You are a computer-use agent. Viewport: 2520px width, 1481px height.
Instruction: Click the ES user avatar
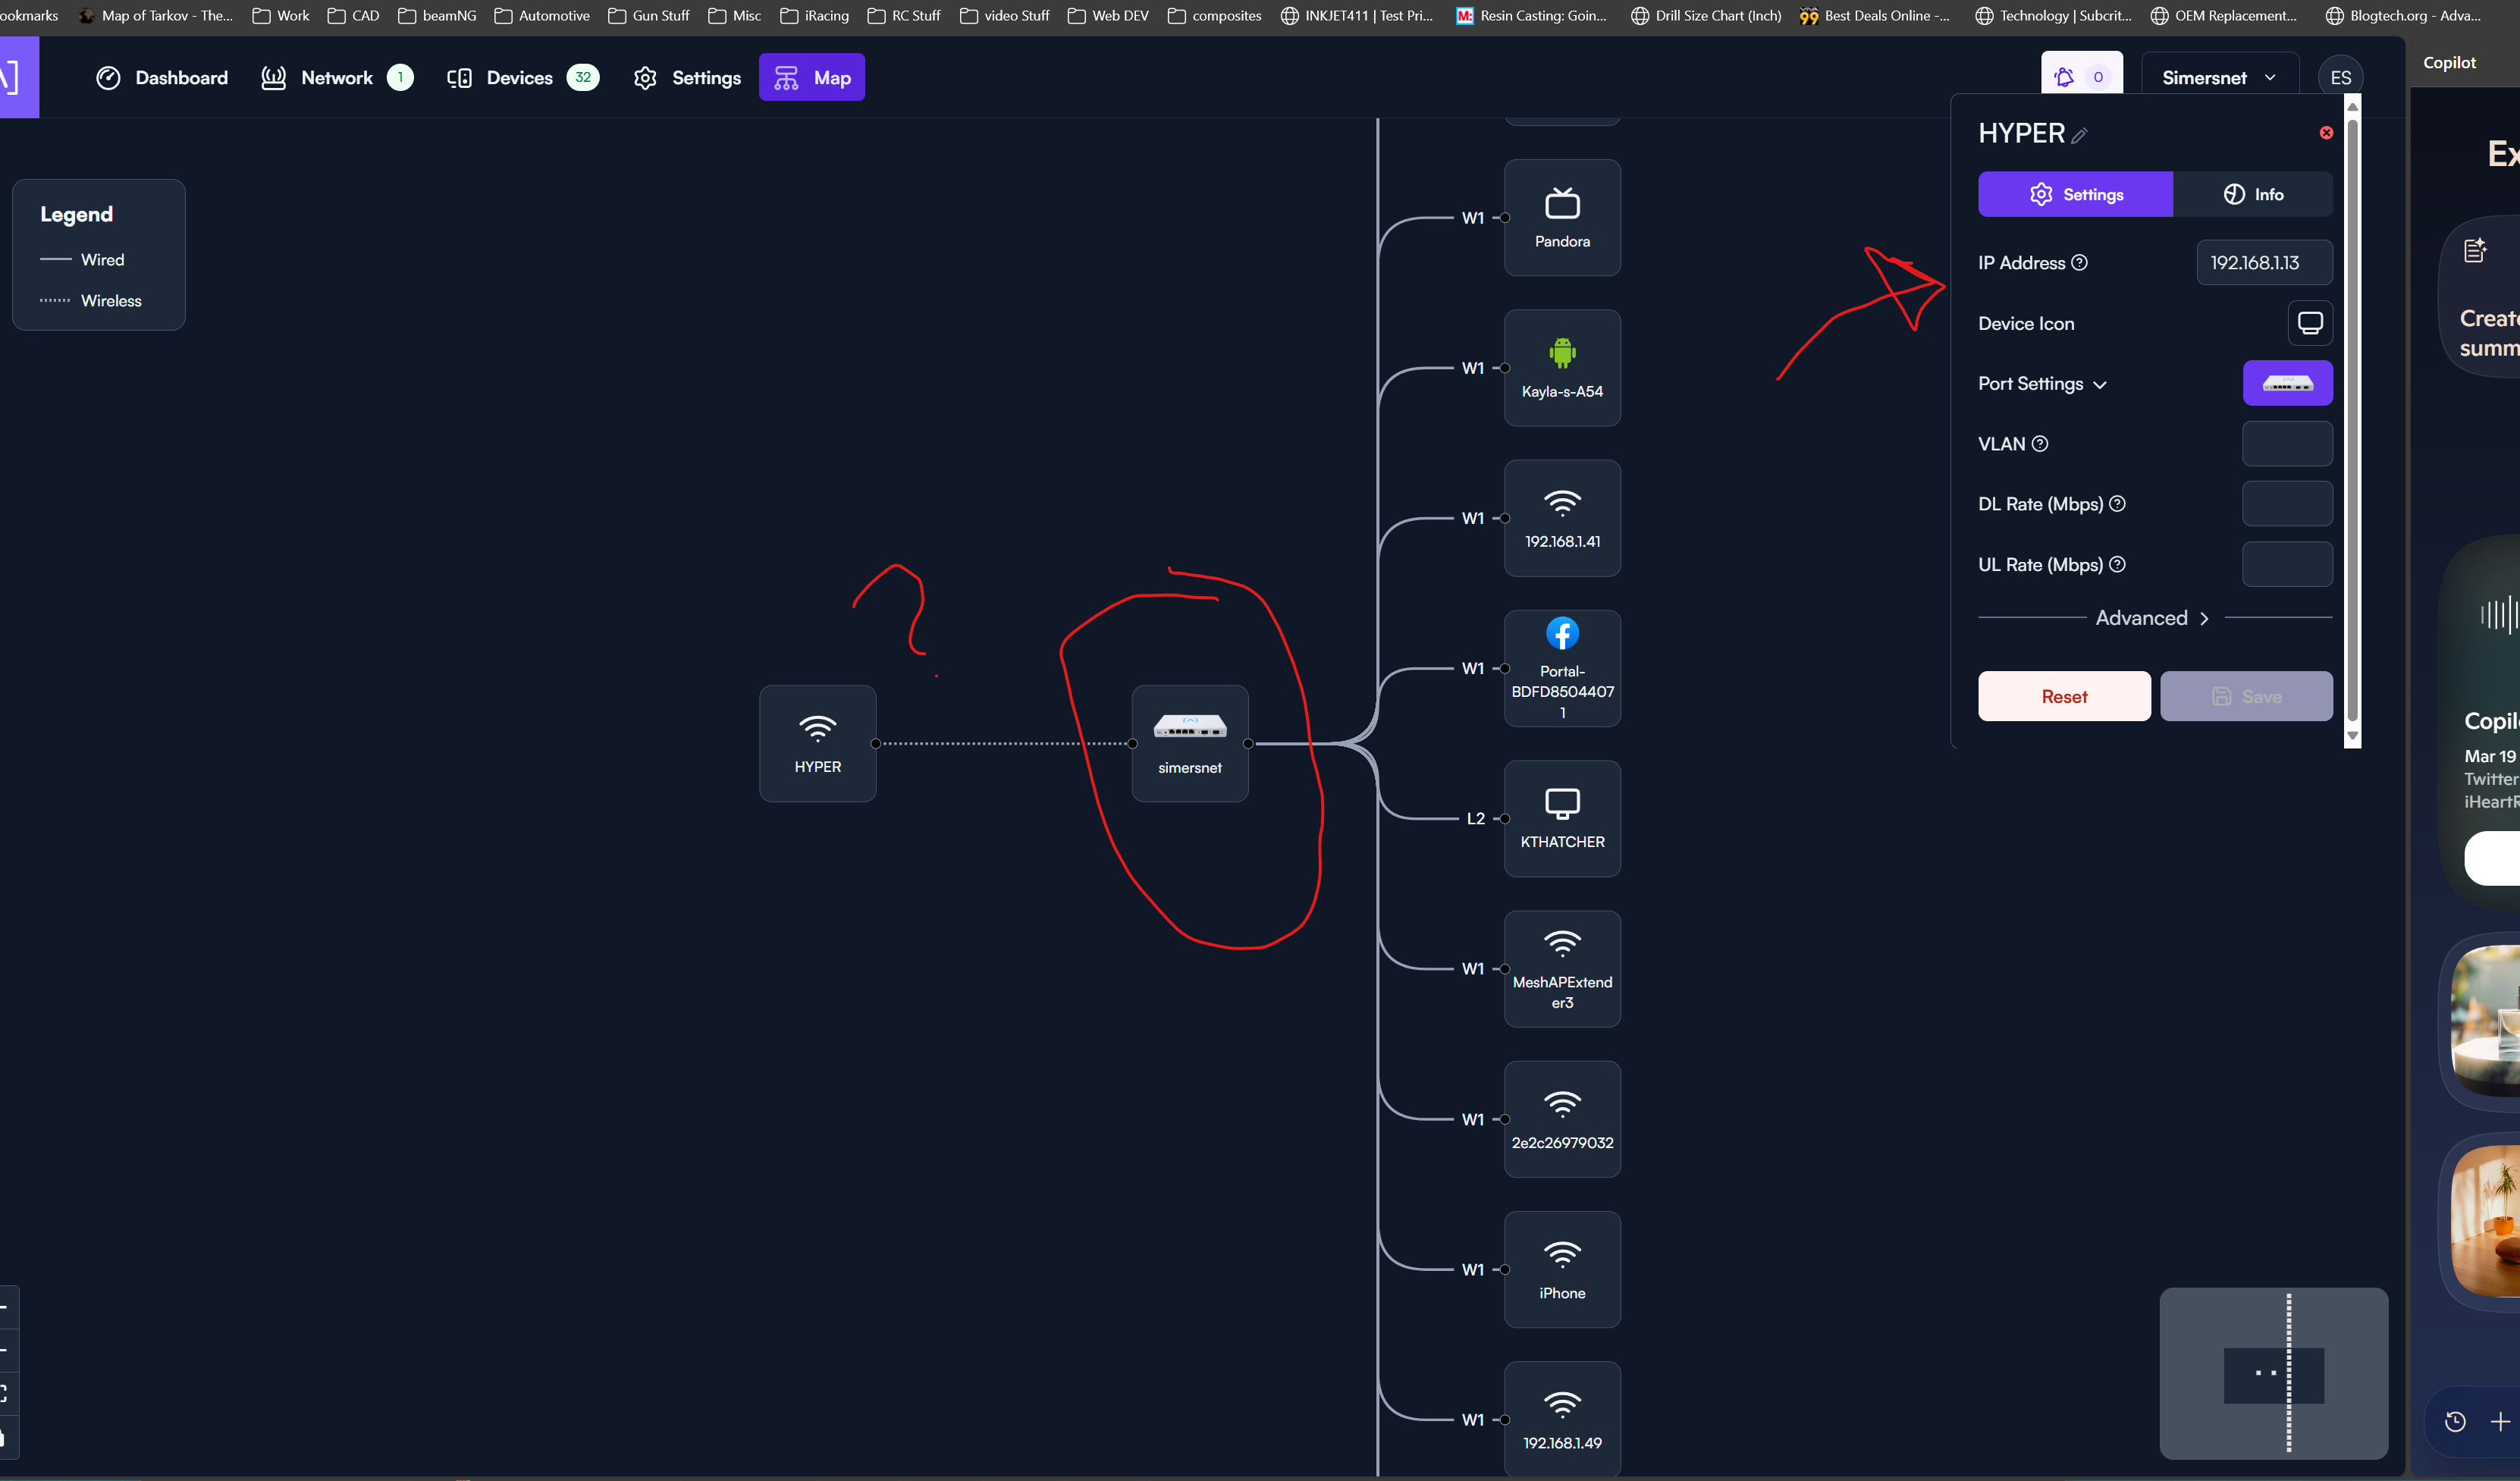pyautogui.click(x=2340, y=78)
